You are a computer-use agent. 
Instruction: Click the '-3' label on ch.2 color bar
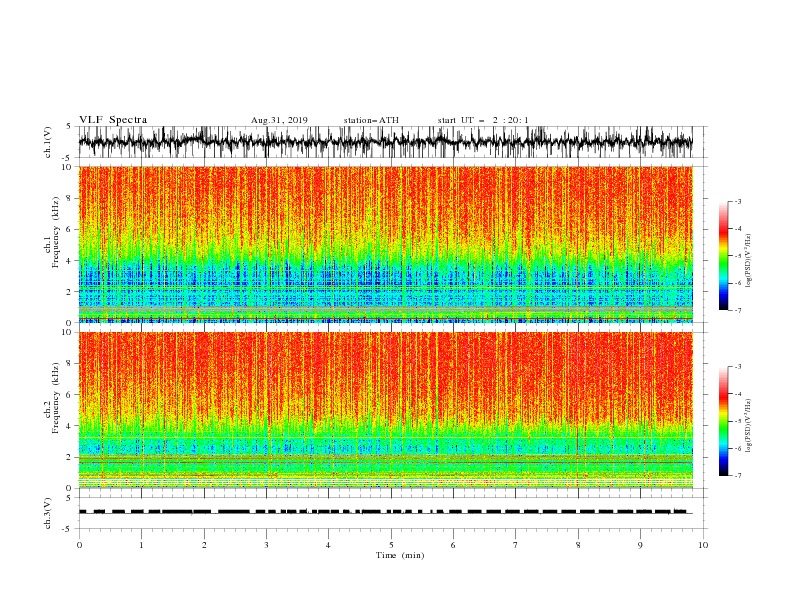click(738, 367)
